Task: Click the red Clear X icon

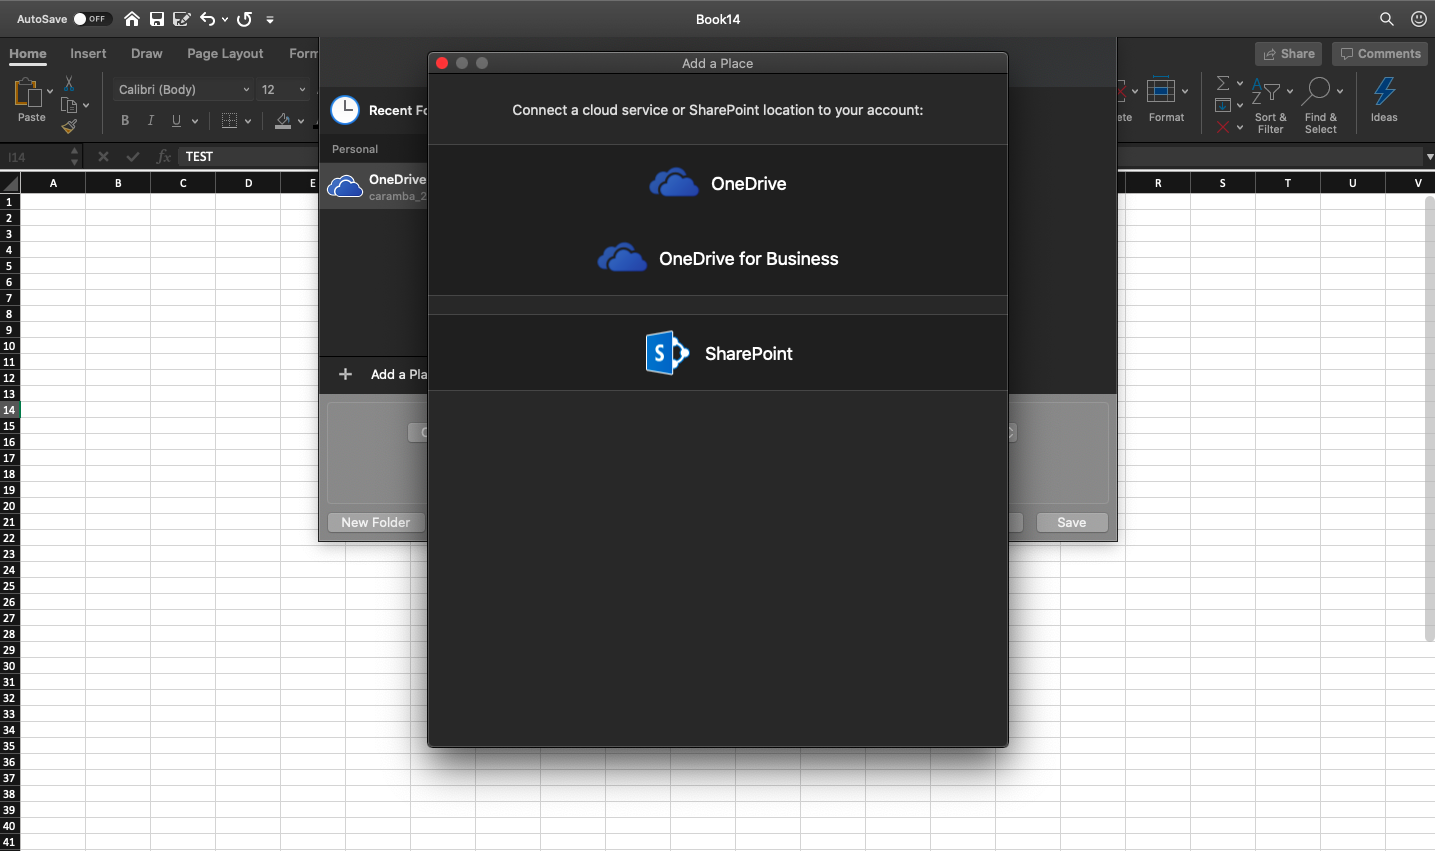Action: (x=1223, y=127)
